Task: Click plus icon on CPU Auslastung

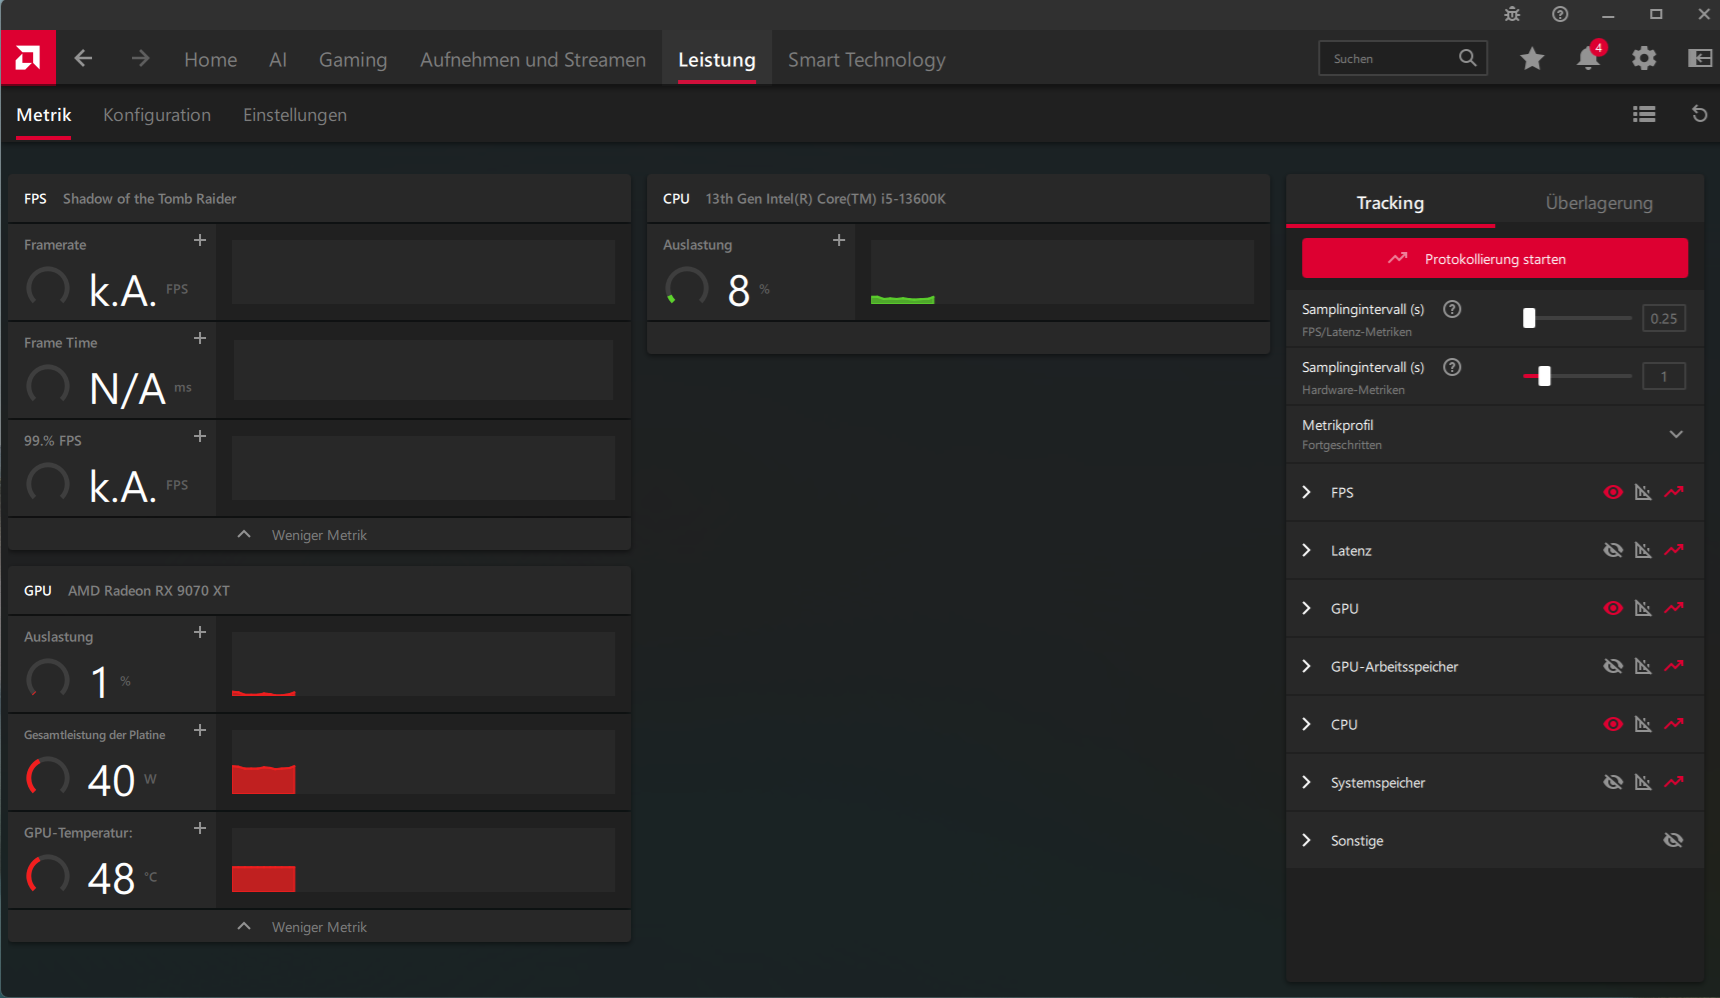Action: 839,240
